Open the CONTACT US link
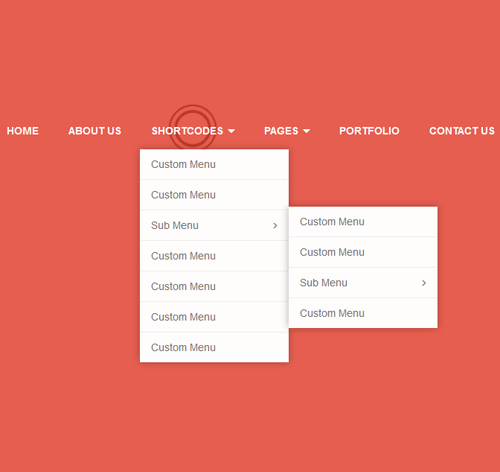 tap(462, 131)
